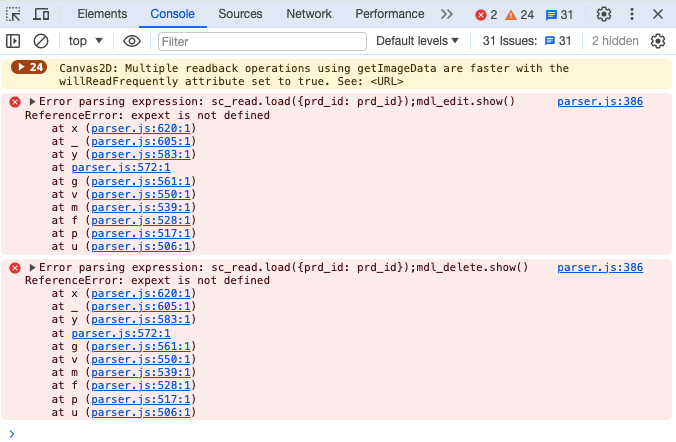Open parser.js:386 source link of mdl_edit error
The height and width of the screenshot is (442, 676).
coord(600,102)
